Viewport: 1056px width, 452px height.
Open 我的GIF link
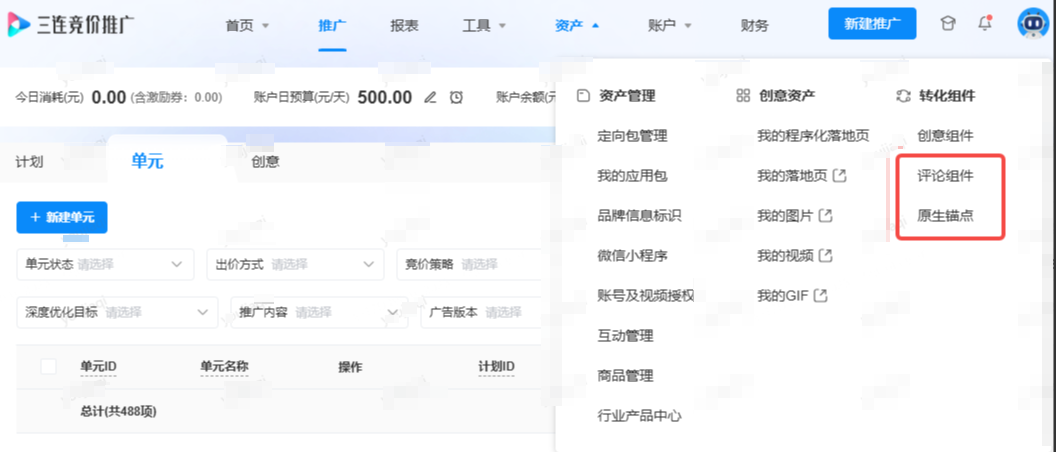[x=783, y=296]
